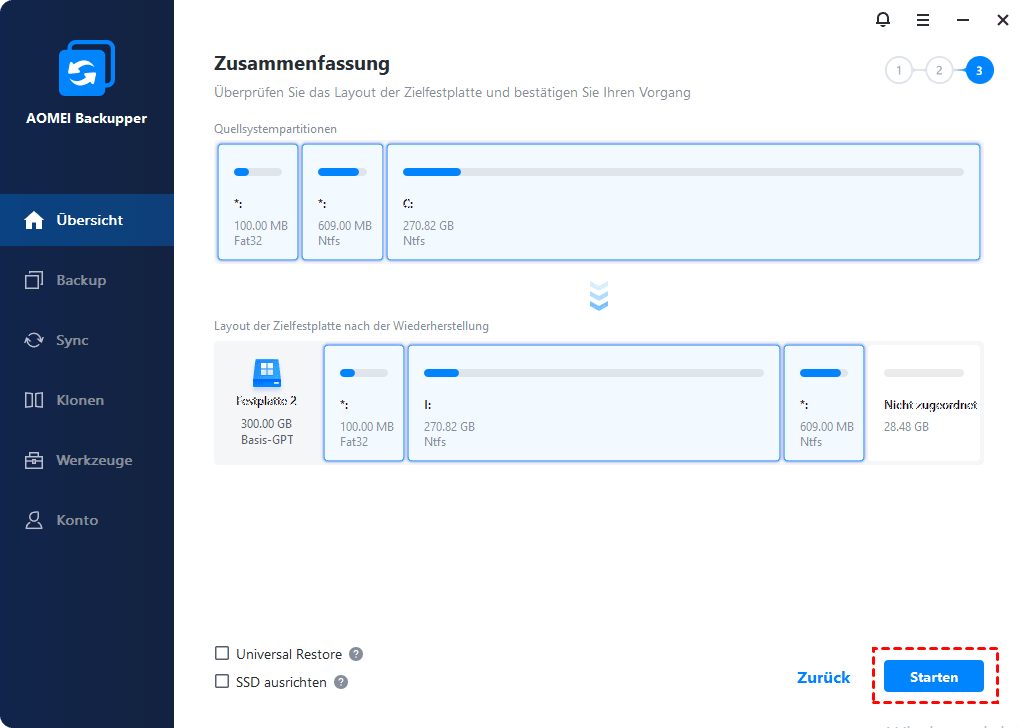
Task: Click help icon beside Universal Restore
Action: tap(356, 654)
